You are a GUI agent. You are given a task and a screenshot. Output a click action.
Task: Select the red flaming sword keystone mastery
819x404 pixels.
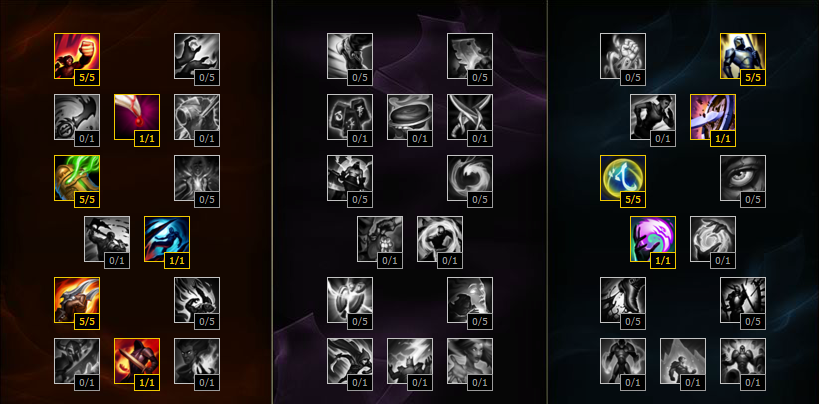click(137, 361)
